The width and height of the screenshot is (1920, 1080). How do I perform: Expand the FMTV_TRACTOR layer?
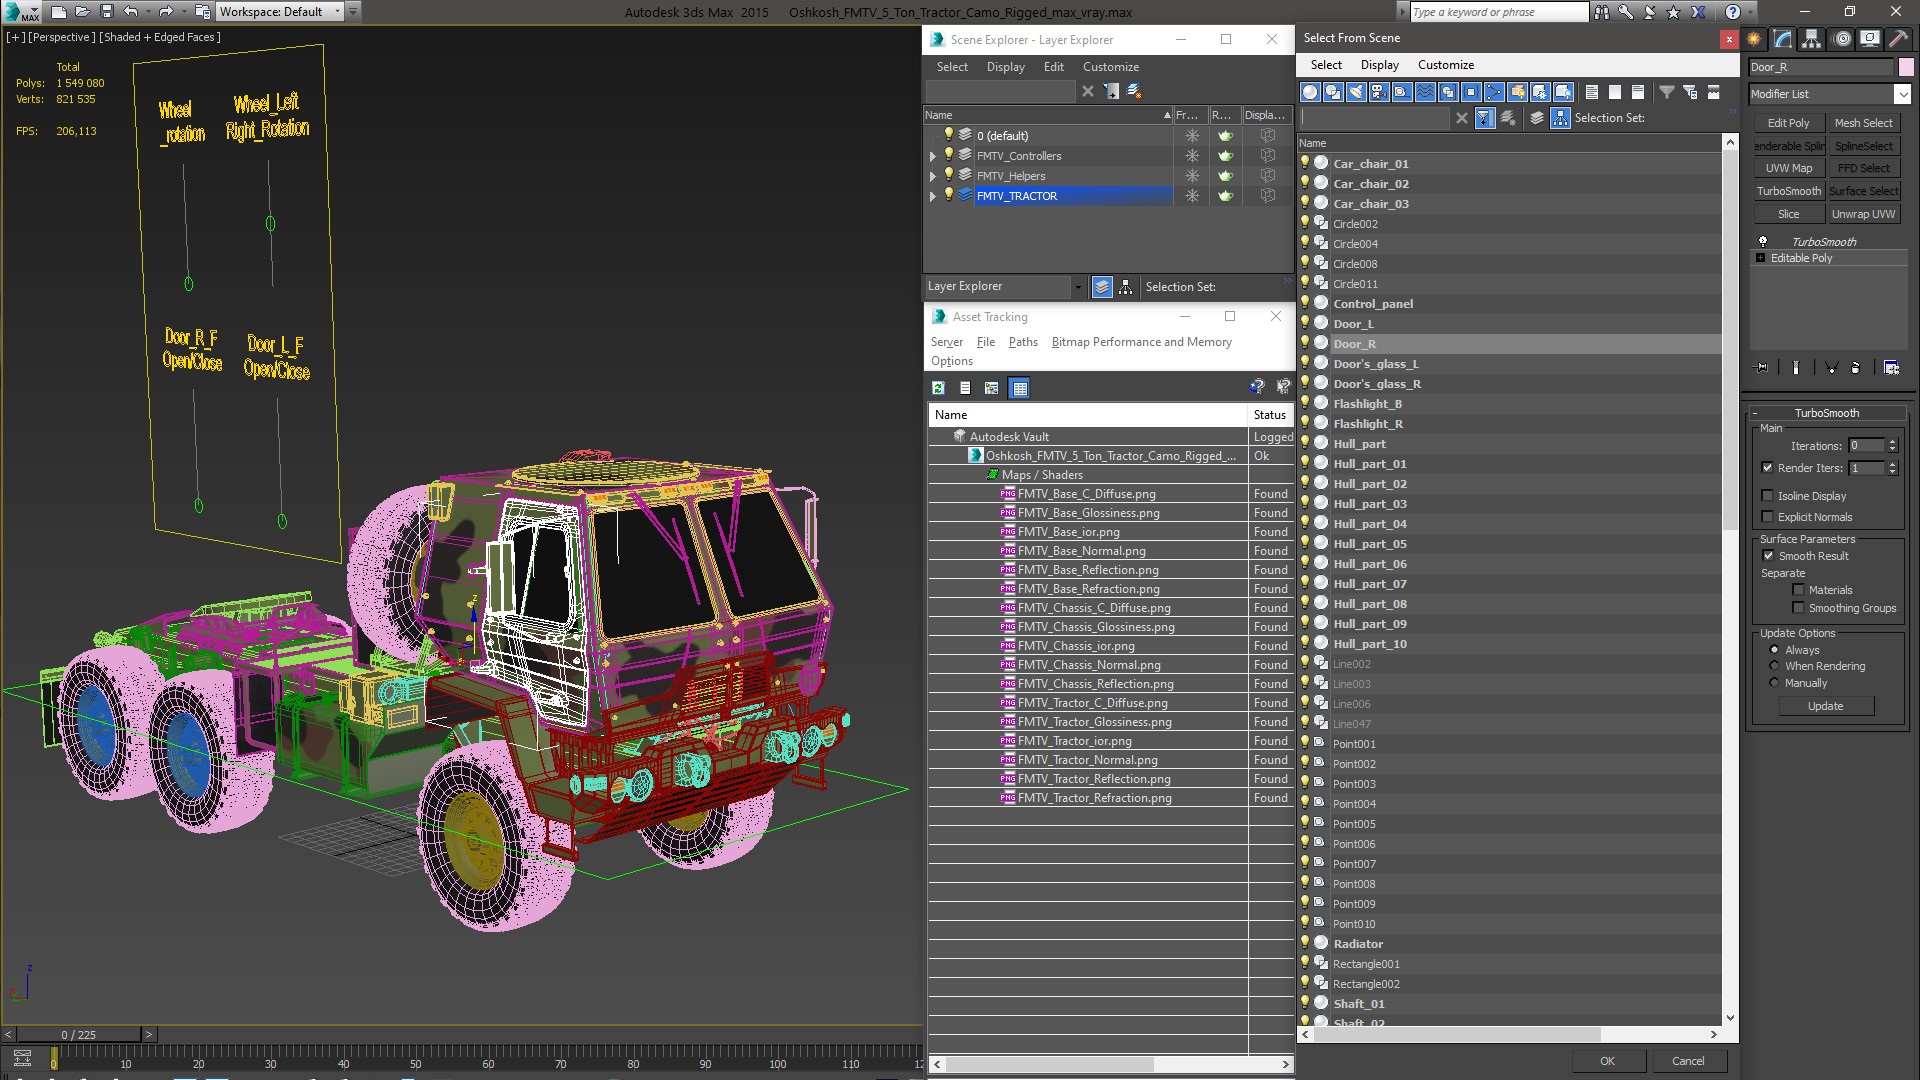point(933,196)
